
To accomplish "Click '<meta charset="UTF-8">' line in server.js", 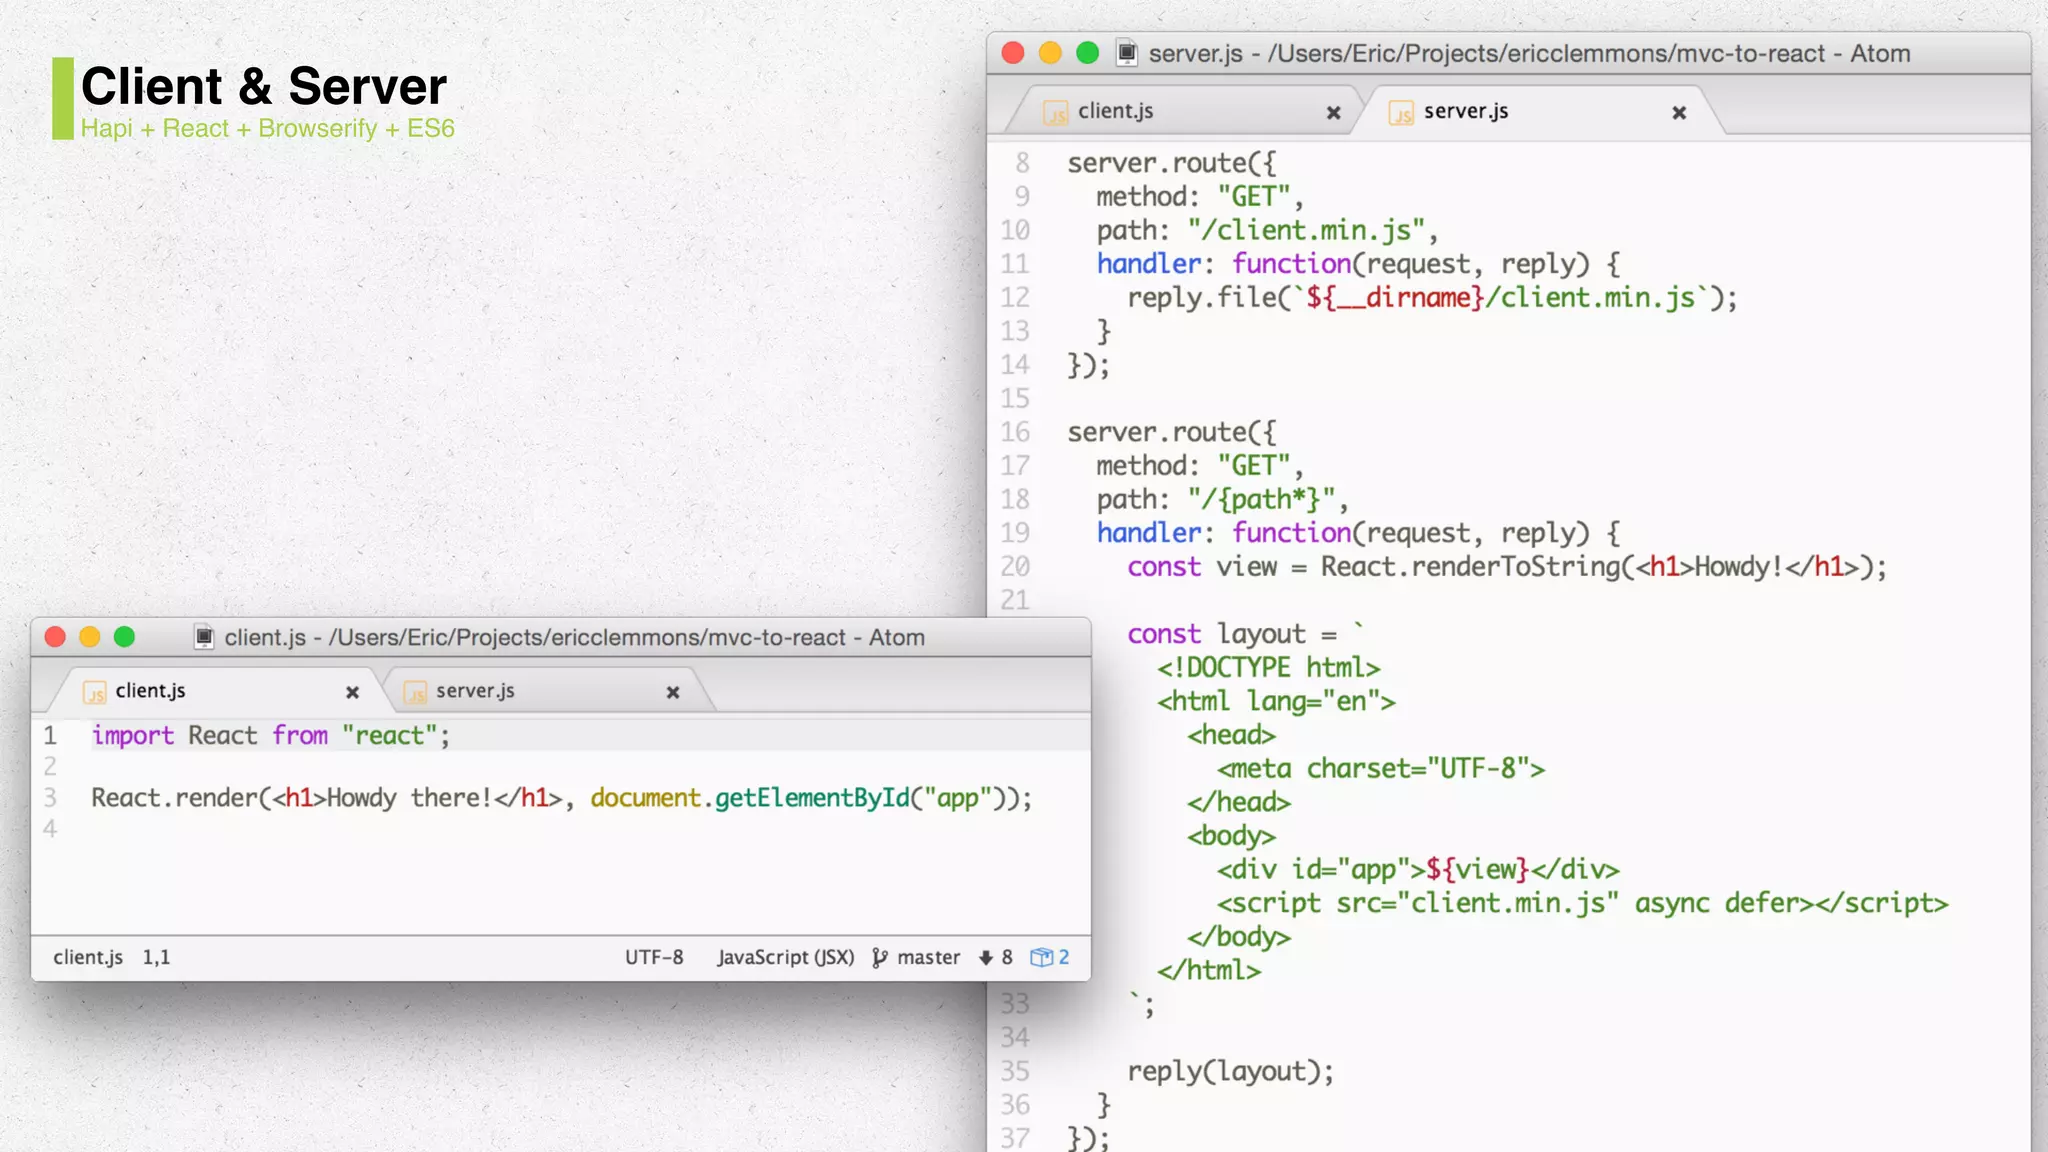I will (1381, 769).
